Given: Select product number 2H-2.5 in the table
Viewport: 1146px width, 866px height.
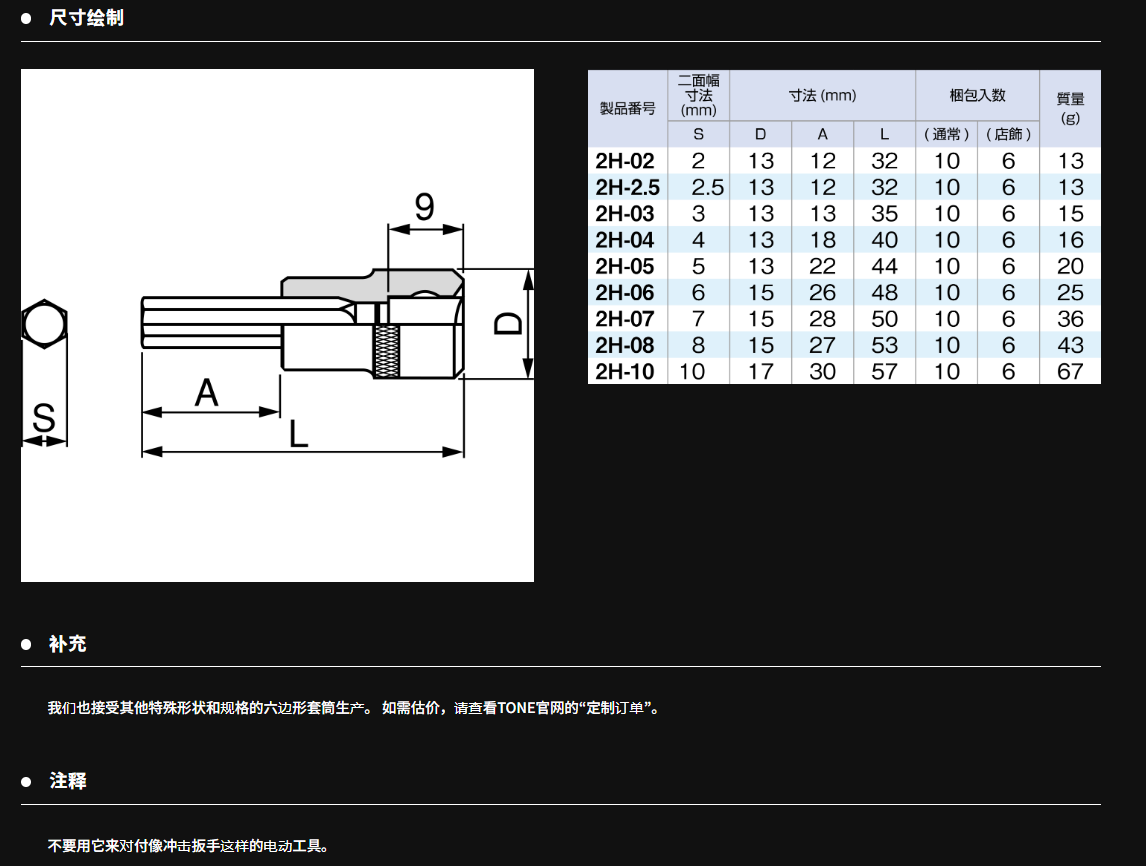Looking at the screenshot, I should pyautogui.click(x=627, y=187).
